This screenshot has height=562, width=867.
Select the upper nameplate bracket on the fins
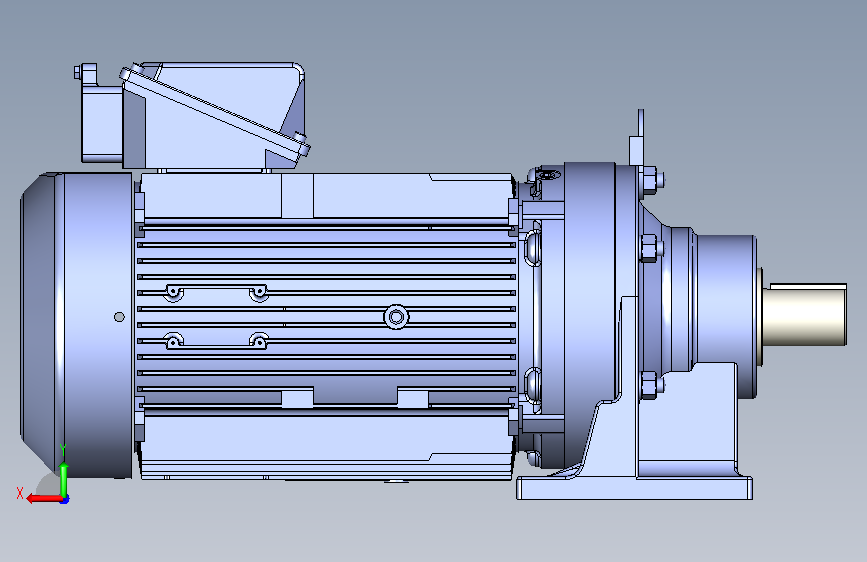[x=216, y=293]
